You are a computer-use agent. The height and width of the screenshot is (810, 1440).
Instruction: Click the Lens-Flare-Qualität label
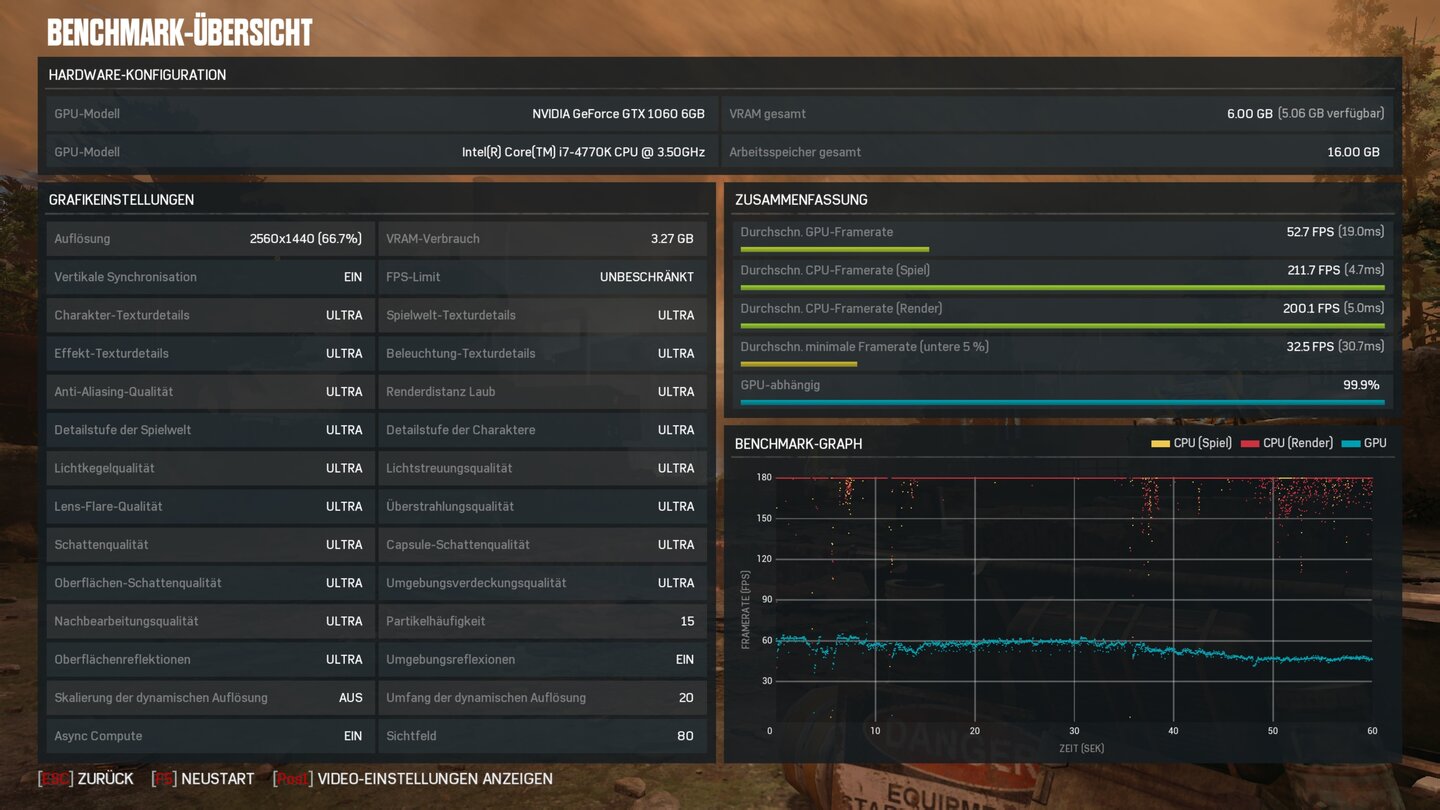tap(108, 506)
